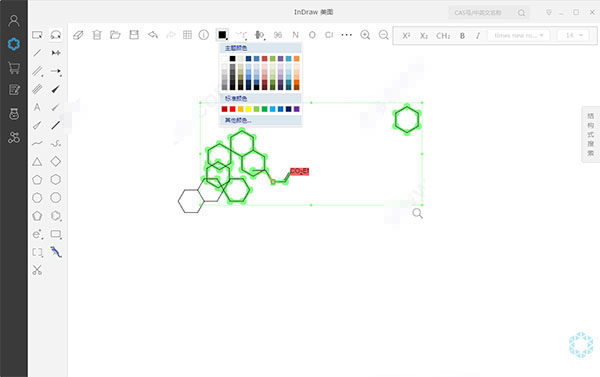Toggle bold text with B button
The height and width of the screenshot is (377, 600).
pos(462,36)
